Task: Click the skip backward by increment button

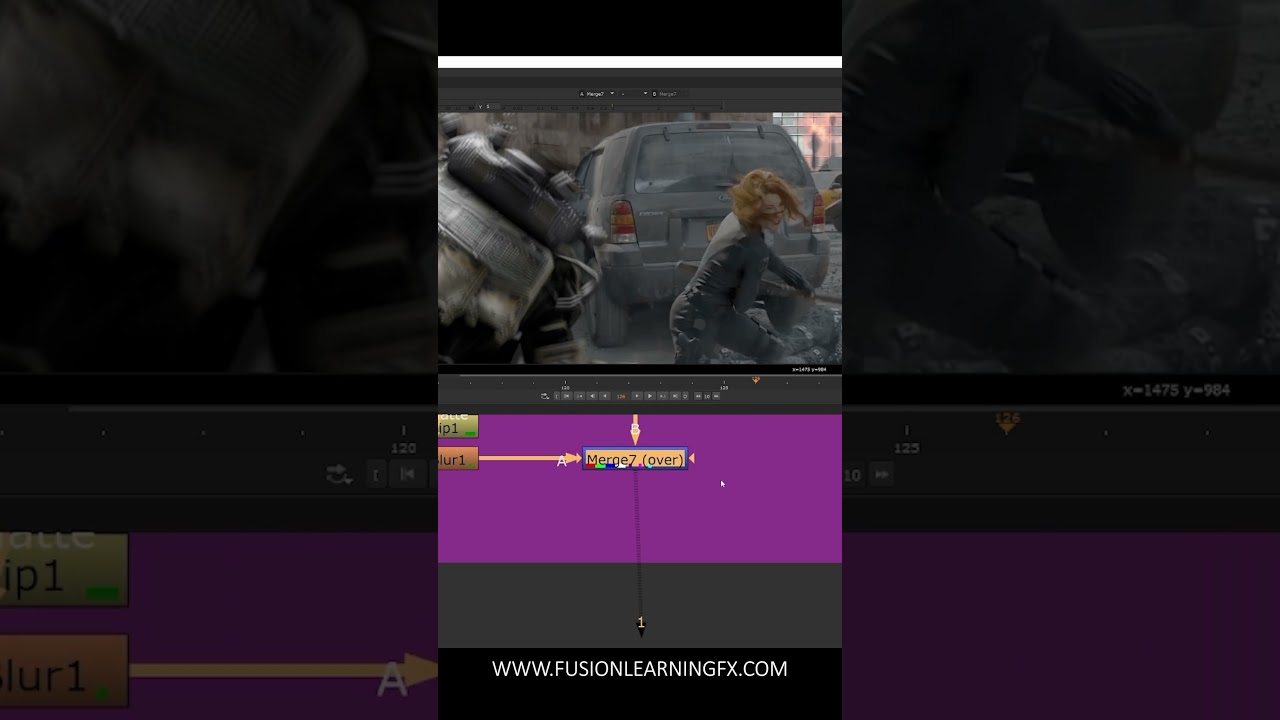Action: coord(698,396)
